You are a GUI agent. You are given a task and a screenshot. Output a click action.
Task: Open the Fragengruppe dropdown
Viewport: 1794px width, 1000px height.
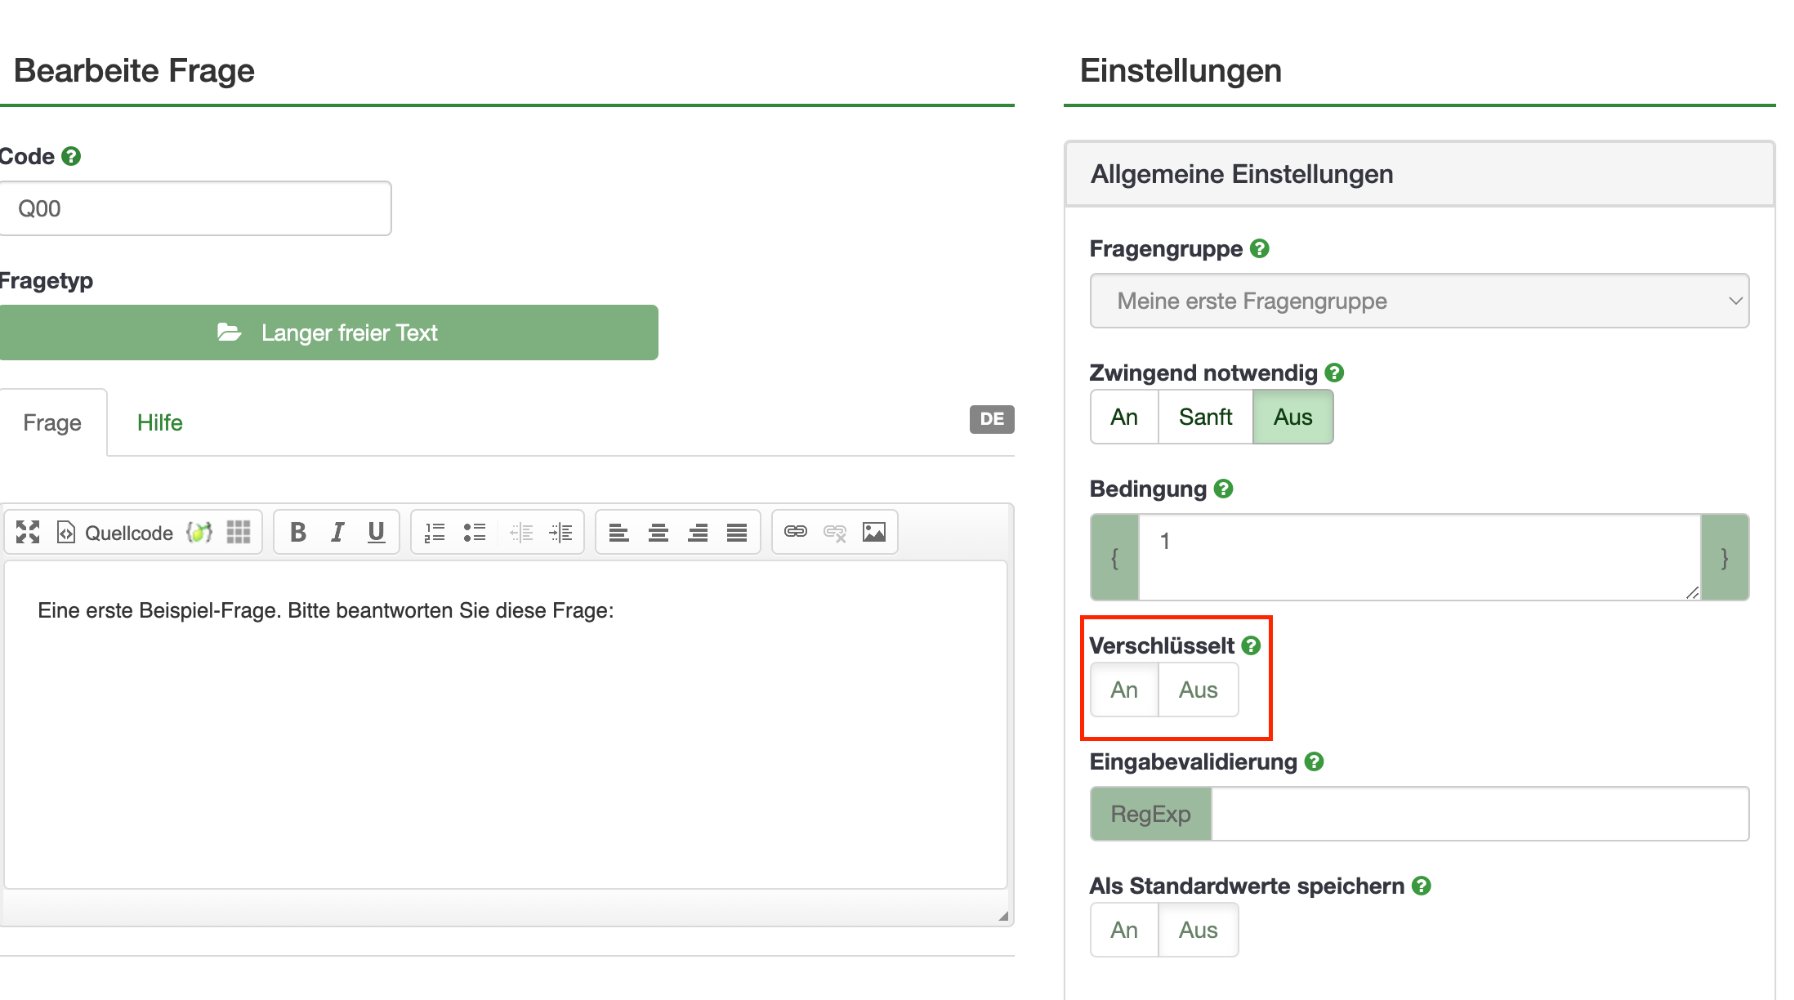[x=1419, y=301]
